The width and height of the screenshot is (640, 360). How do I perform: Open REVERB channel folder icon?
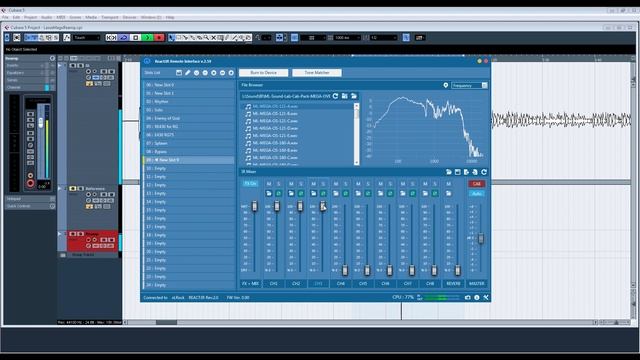[449, 193]
